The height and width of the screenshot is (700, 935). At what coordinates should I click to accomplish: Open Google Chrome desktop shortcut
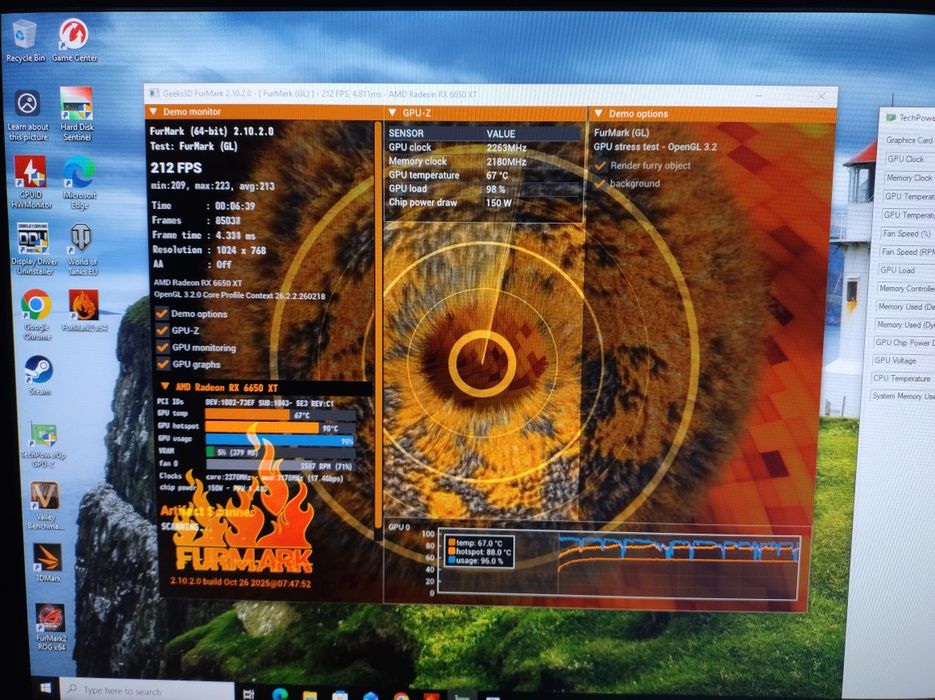pyautogui.click(x=36, y=315)
